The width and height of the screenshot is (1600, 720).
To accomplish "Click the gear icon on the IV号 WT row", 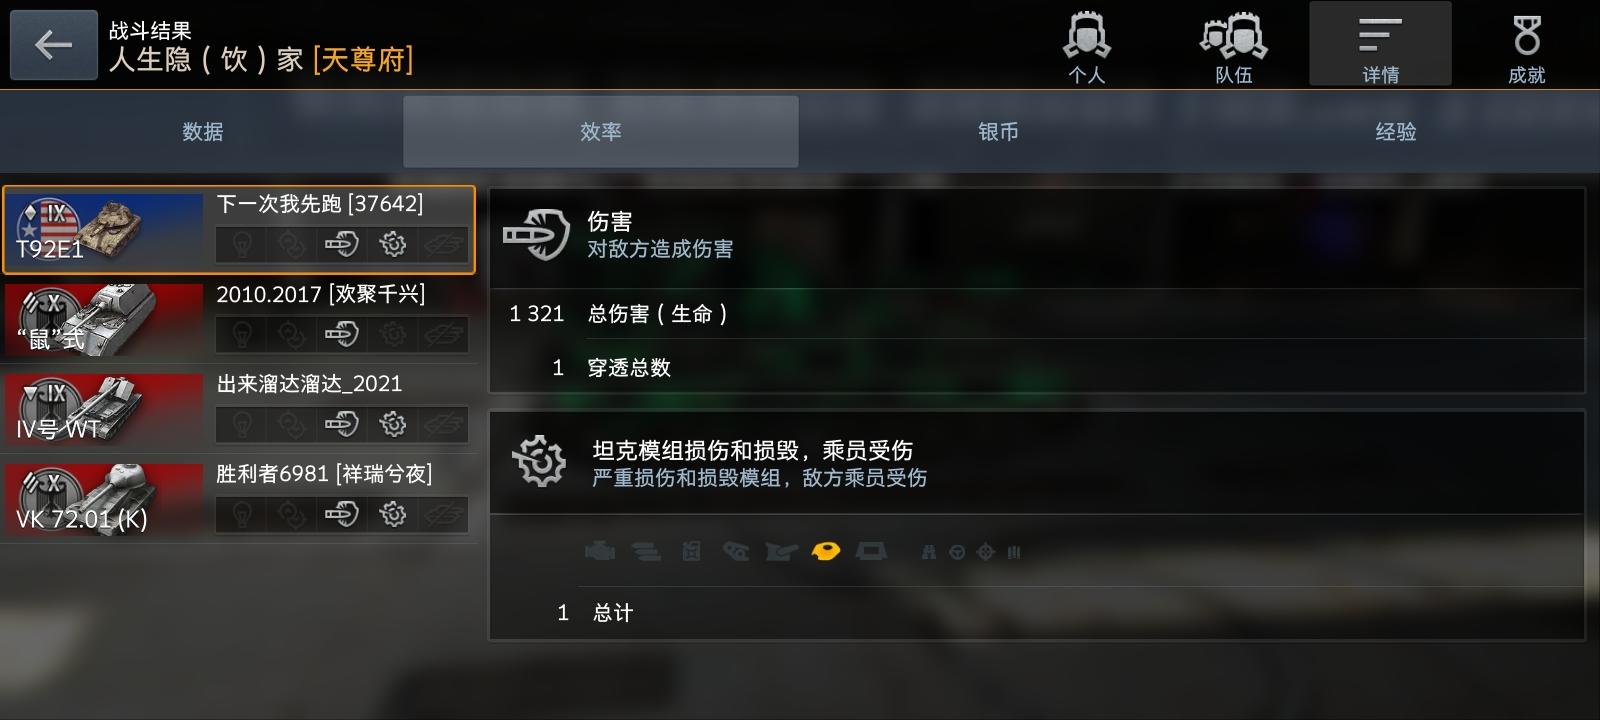I will 393,424.
